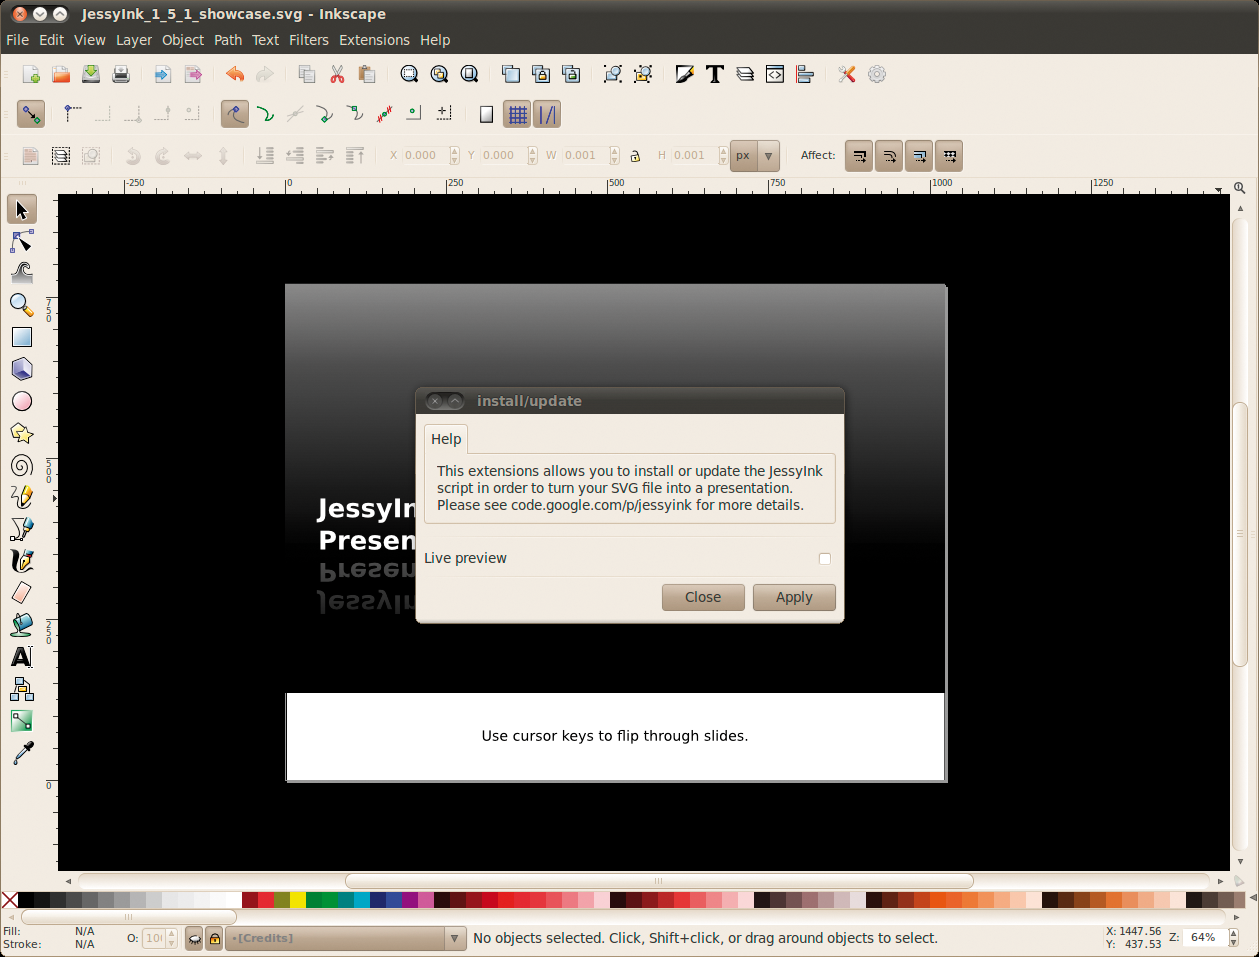
Task: Enable the Live preview checkbox
Action: [x=825, y=559]
